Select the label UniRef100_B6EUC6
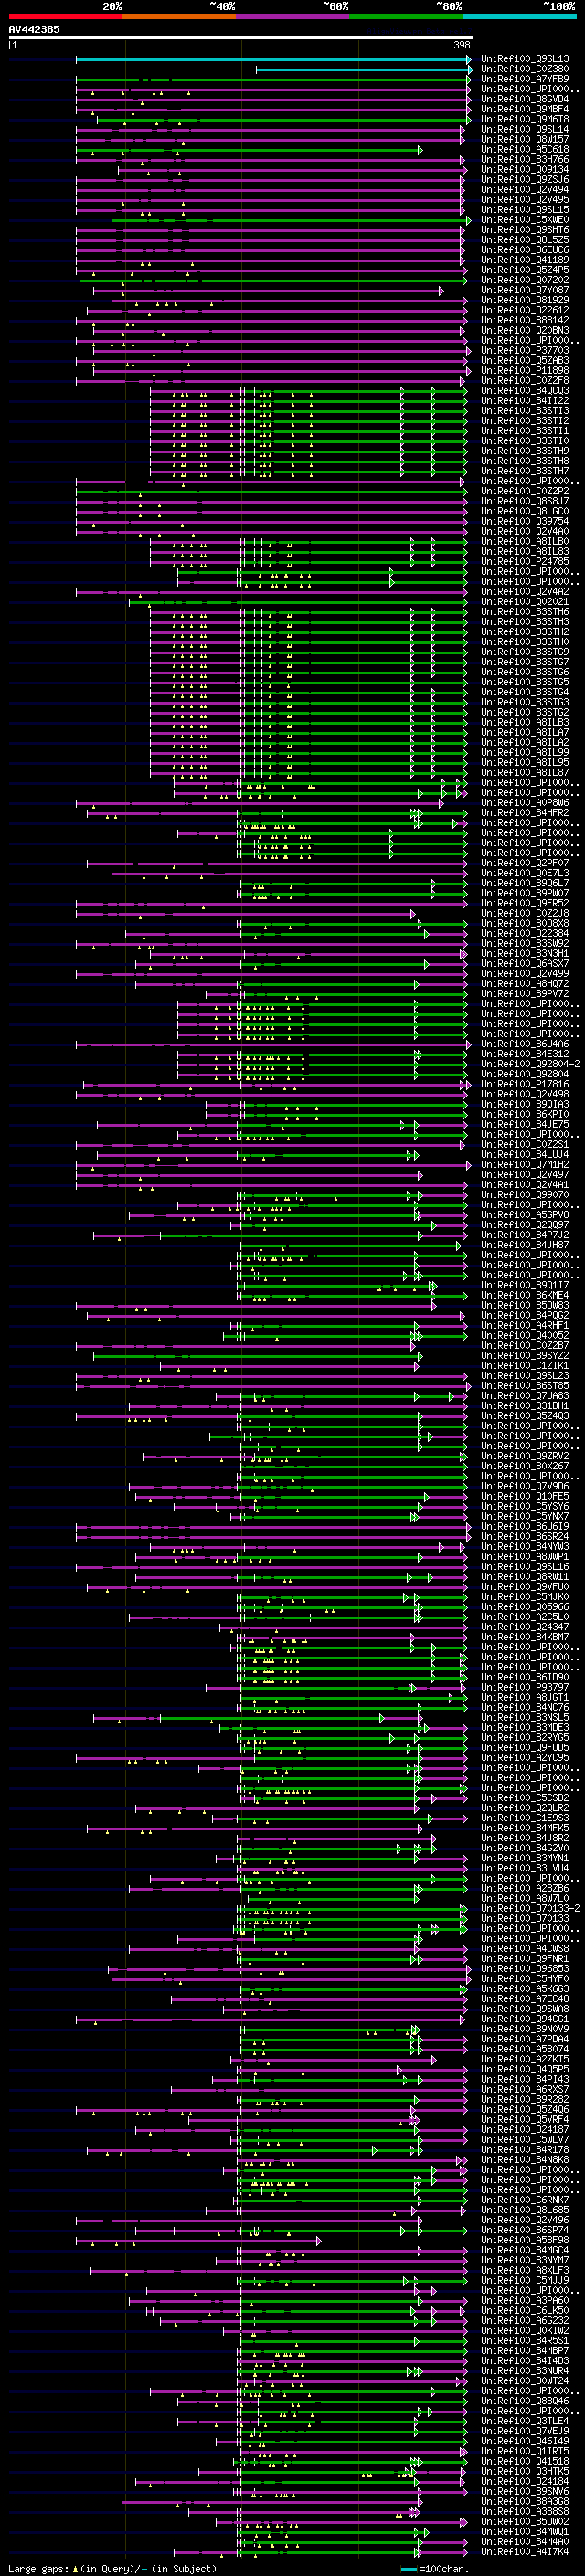 (x=525, y=250)
